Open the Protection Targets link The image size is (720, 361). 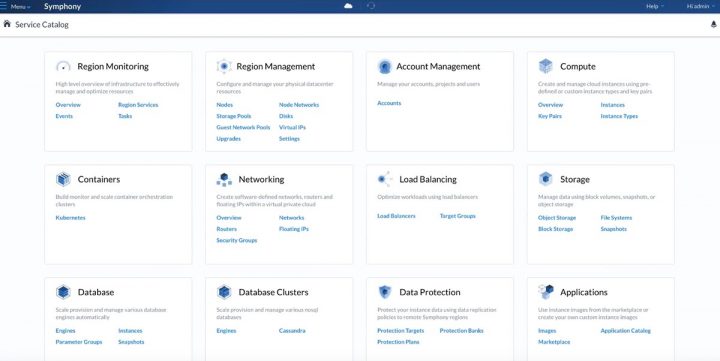(x=400, y=331)
